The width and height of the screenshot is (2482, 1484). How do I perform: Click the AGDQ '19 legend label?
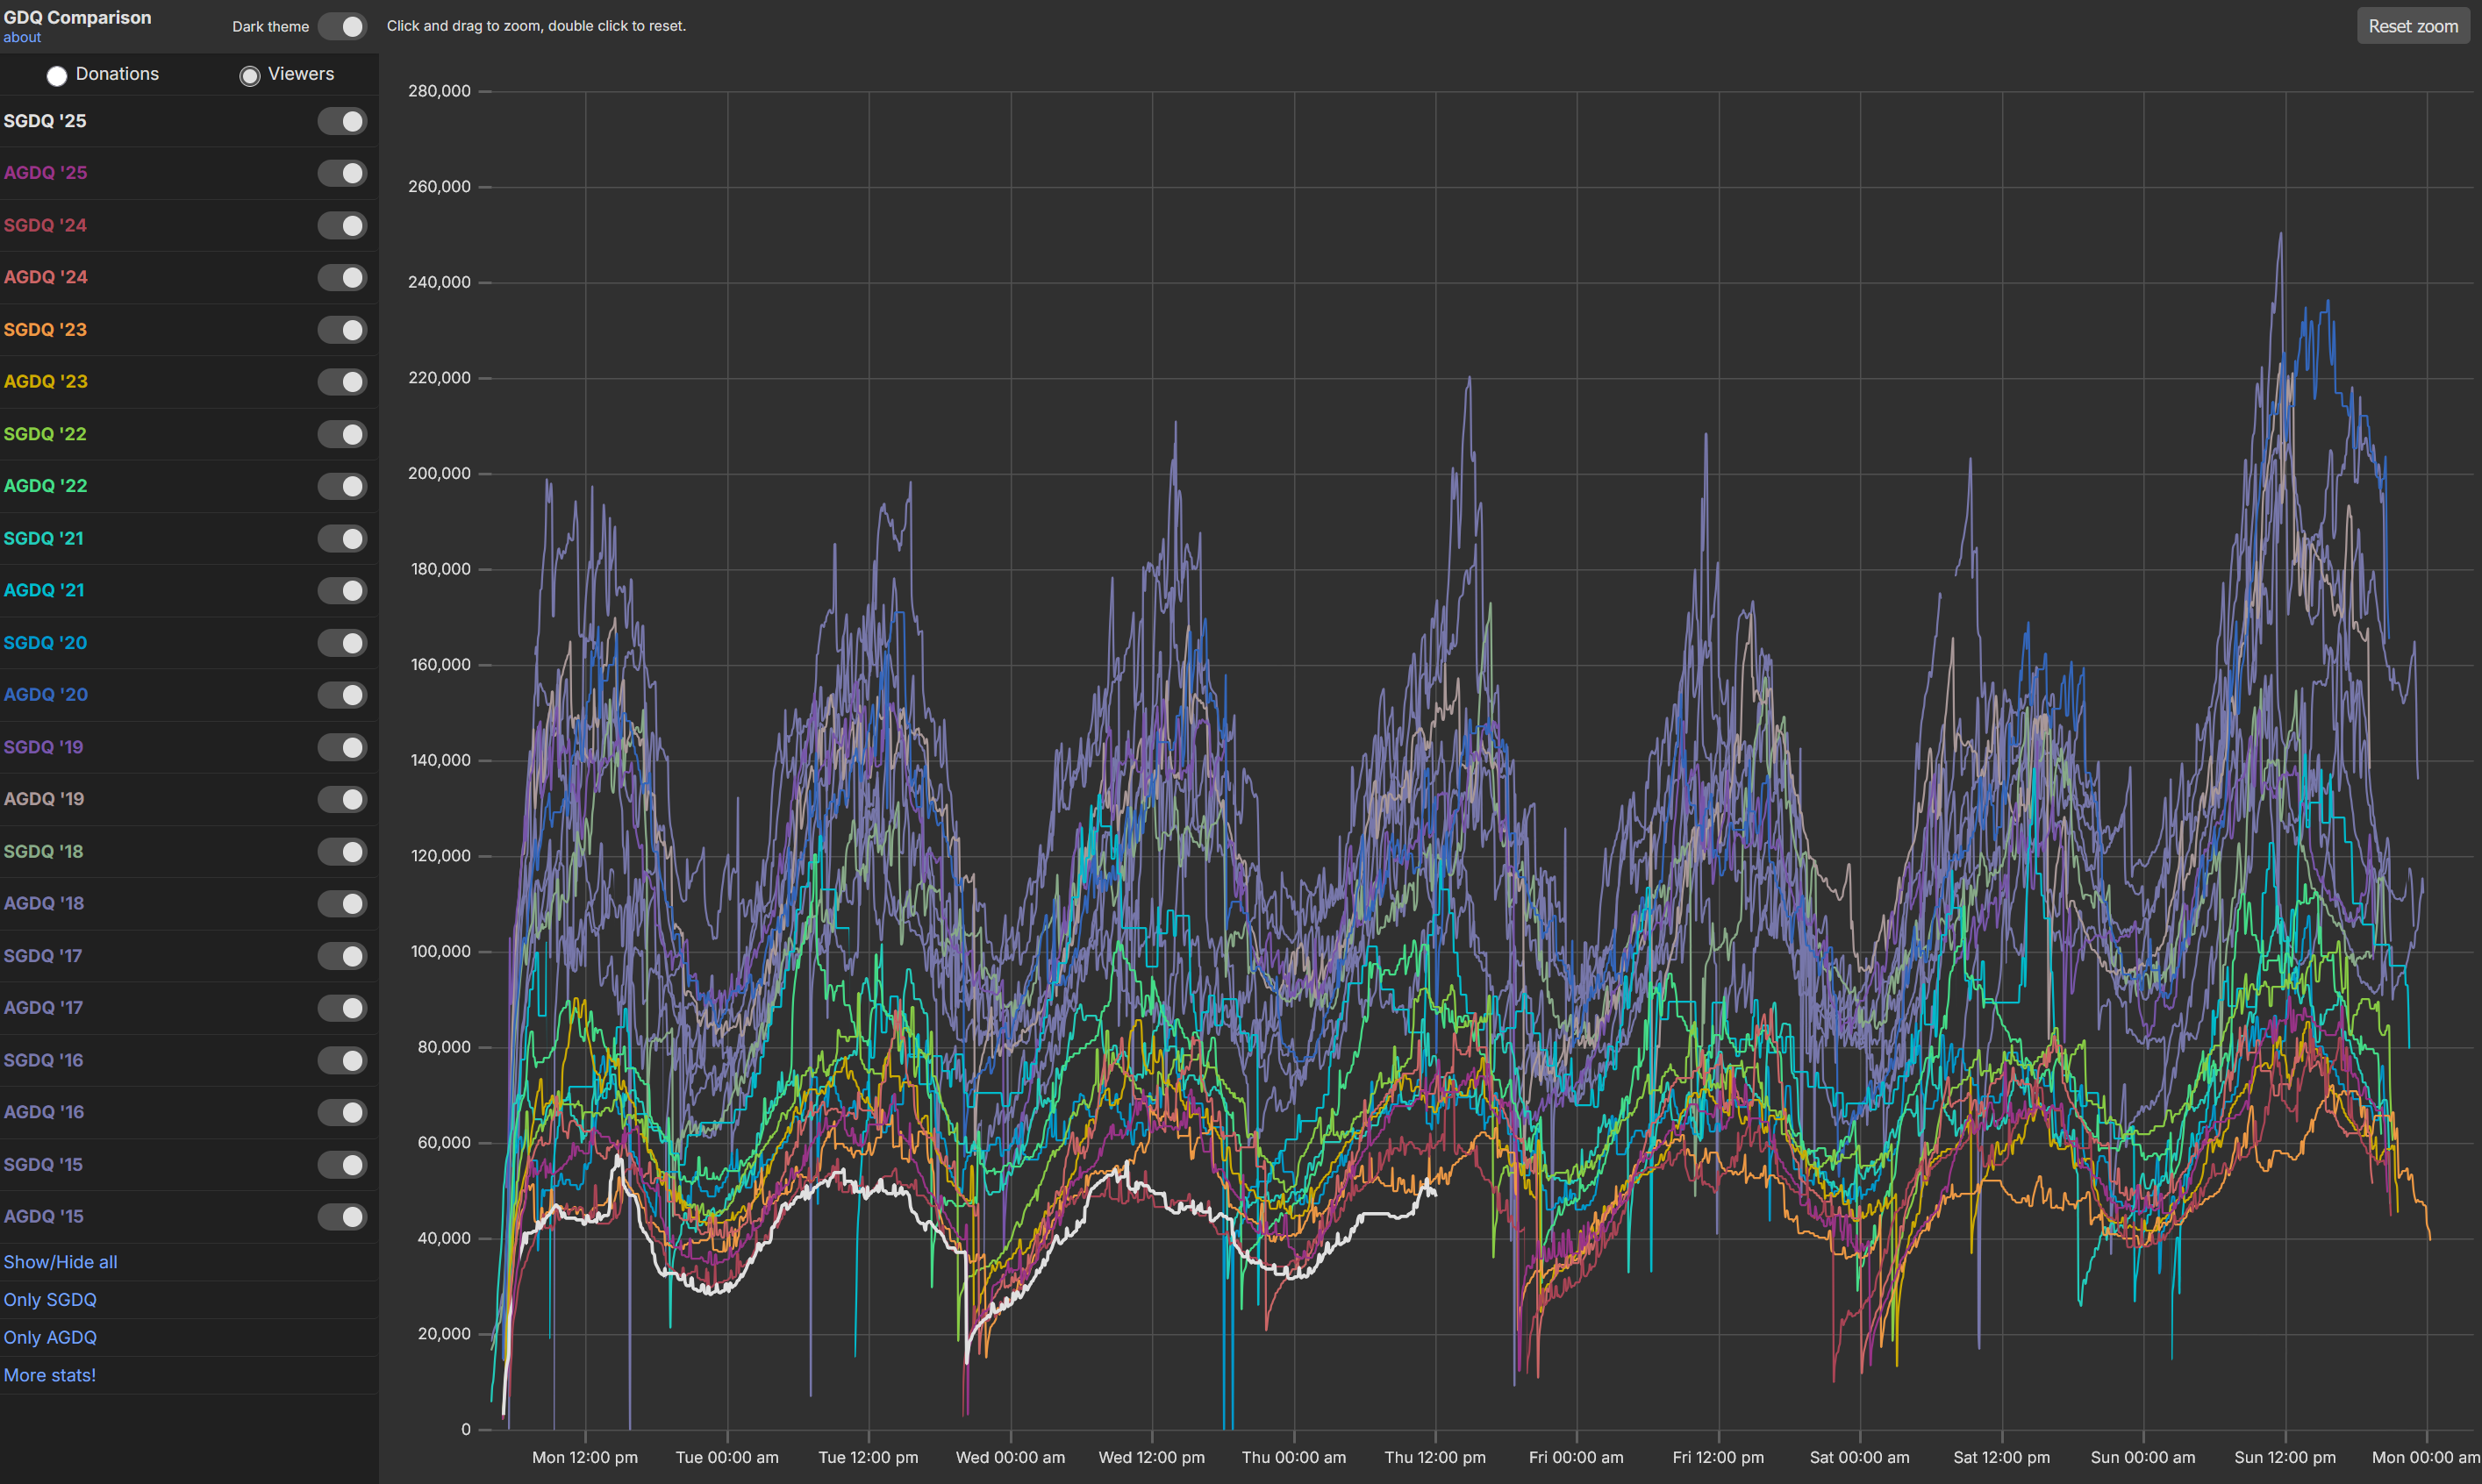tap(43, 799)
